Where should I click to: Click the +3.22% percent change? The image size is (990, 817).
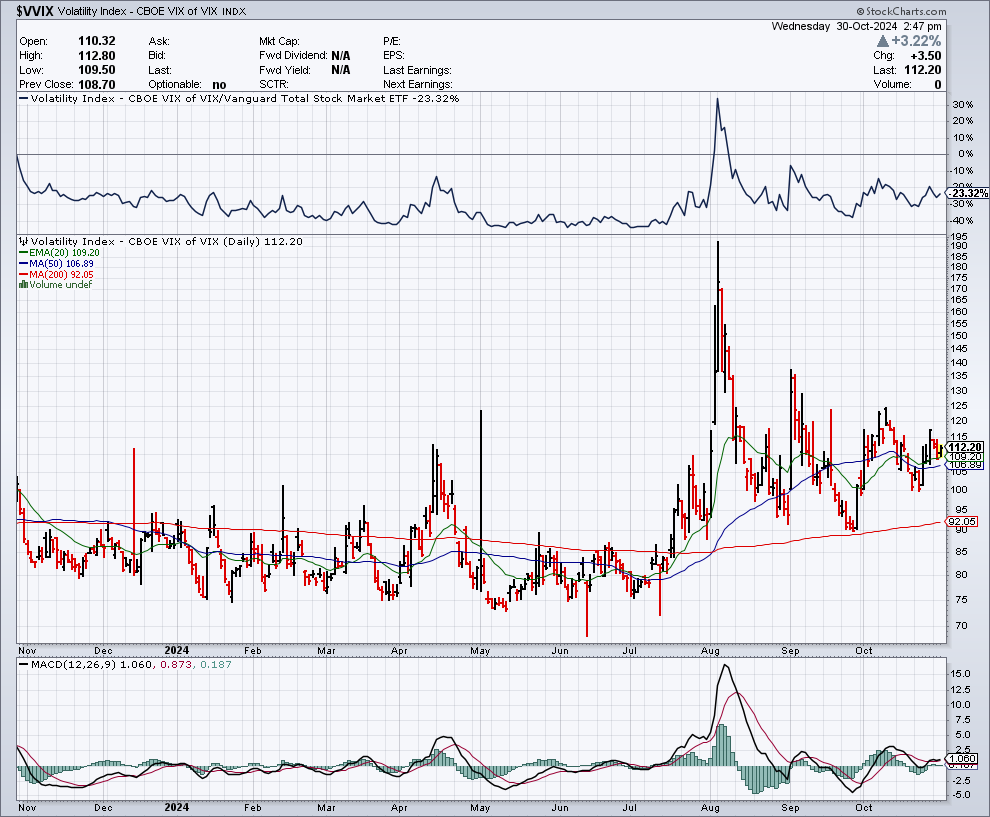pyautogui.click(x=916, y=41)
